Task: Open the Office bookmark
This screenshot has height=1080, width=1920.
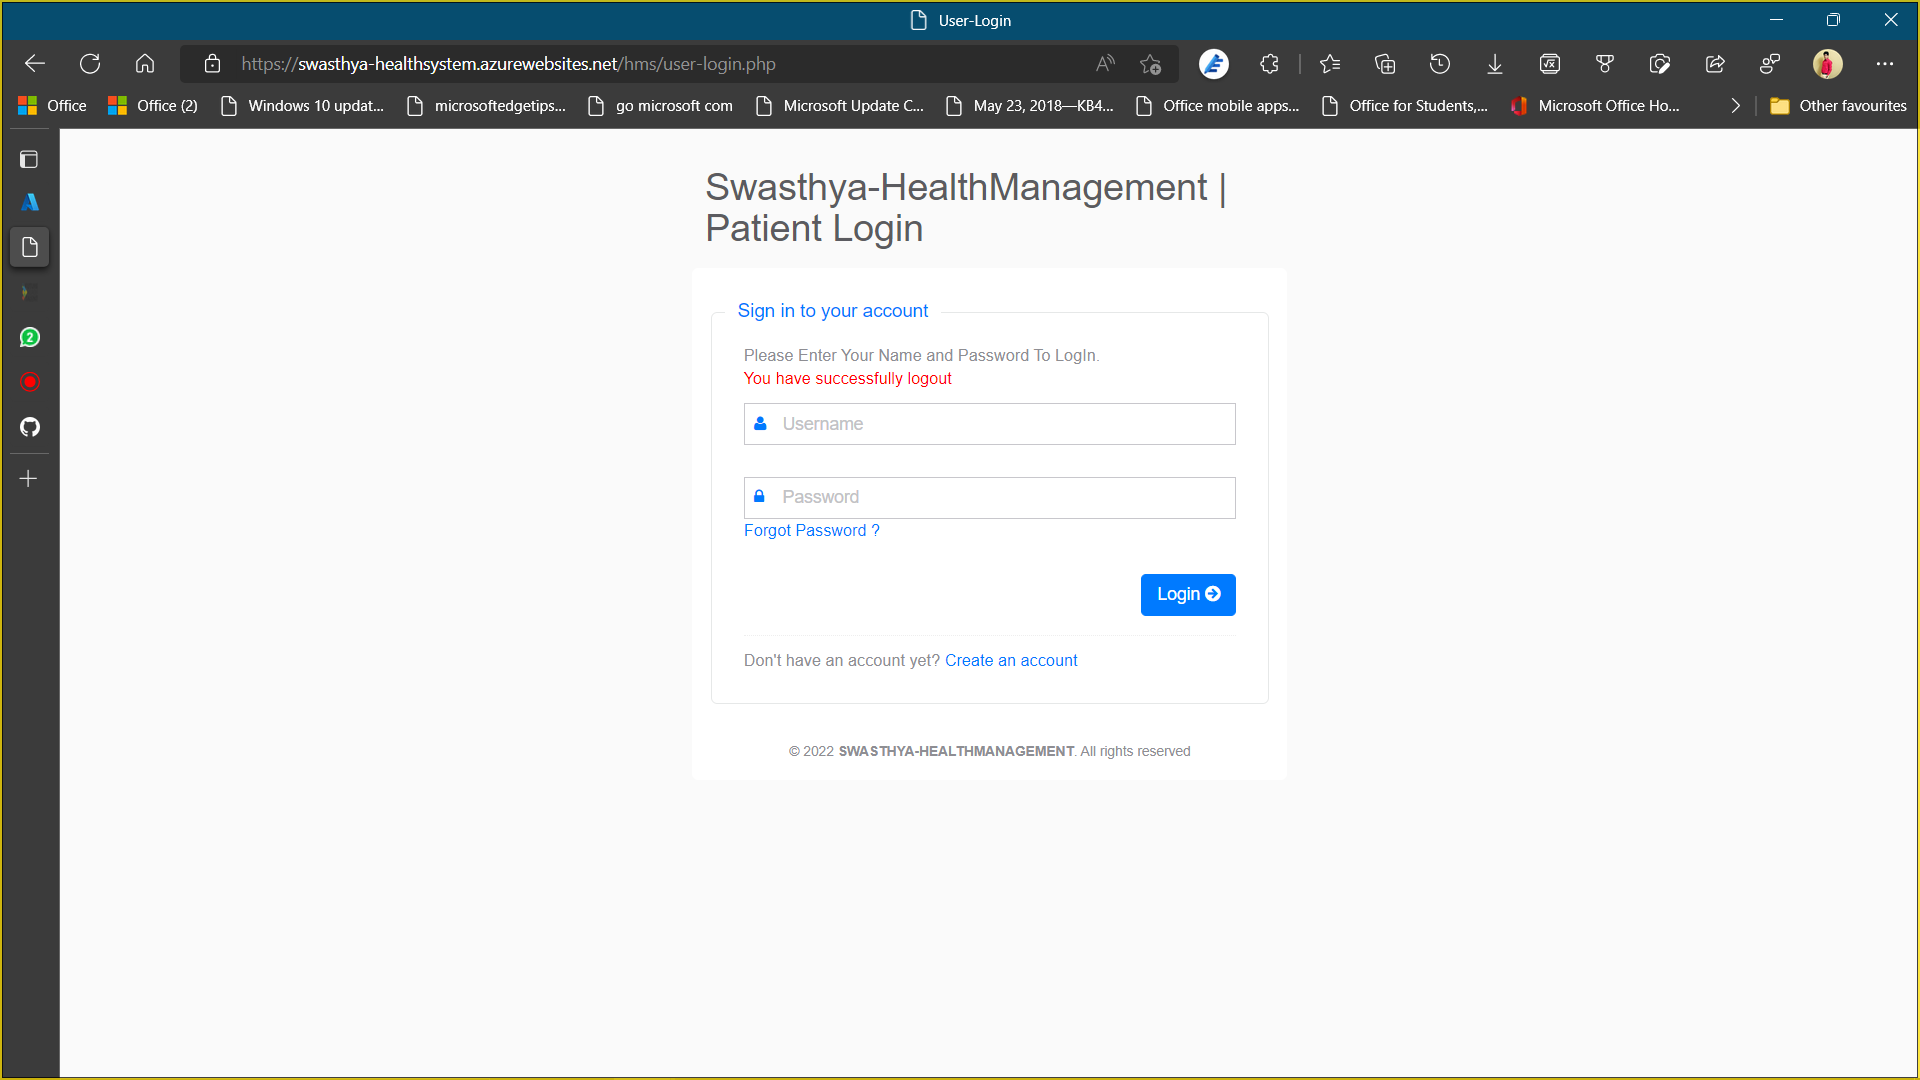Action: (x=53, y=106)
